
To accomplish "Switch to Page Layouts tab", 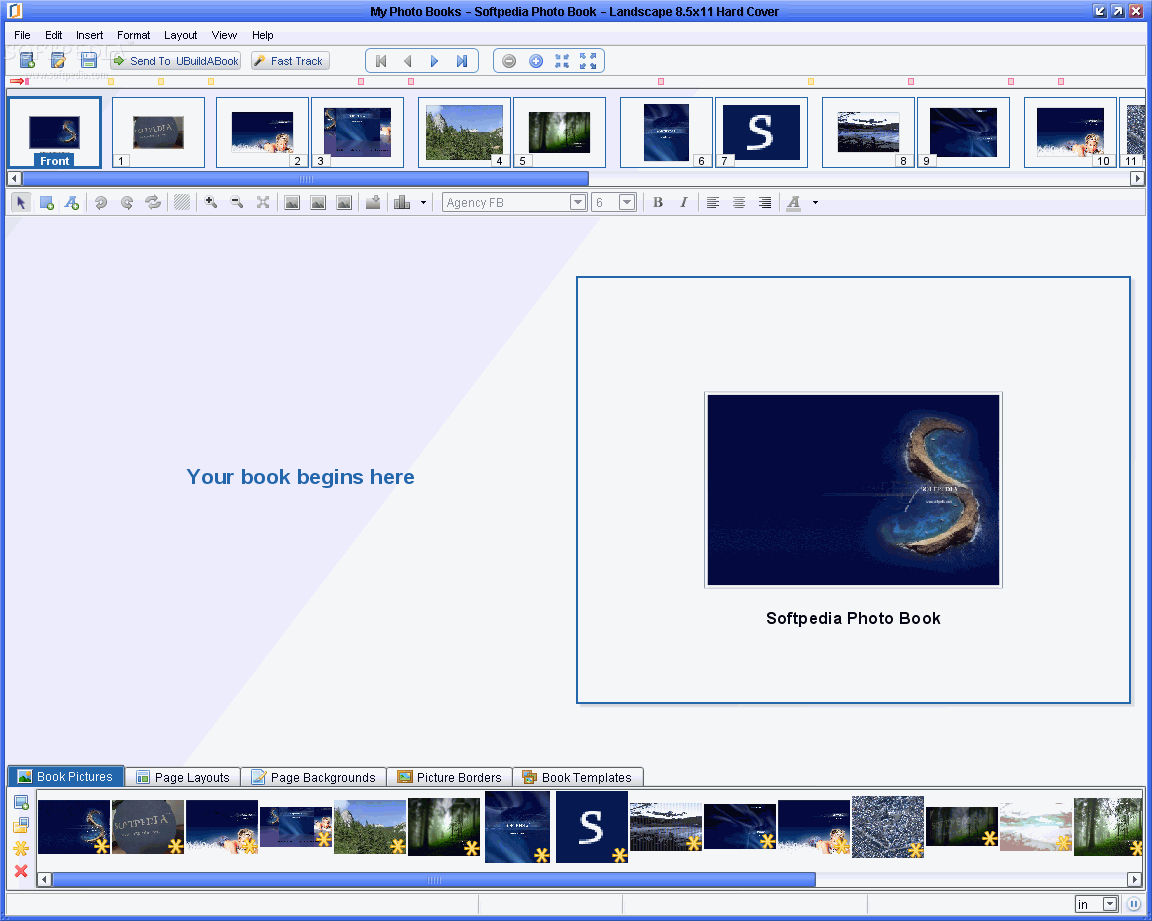I will tap(183, 777).
